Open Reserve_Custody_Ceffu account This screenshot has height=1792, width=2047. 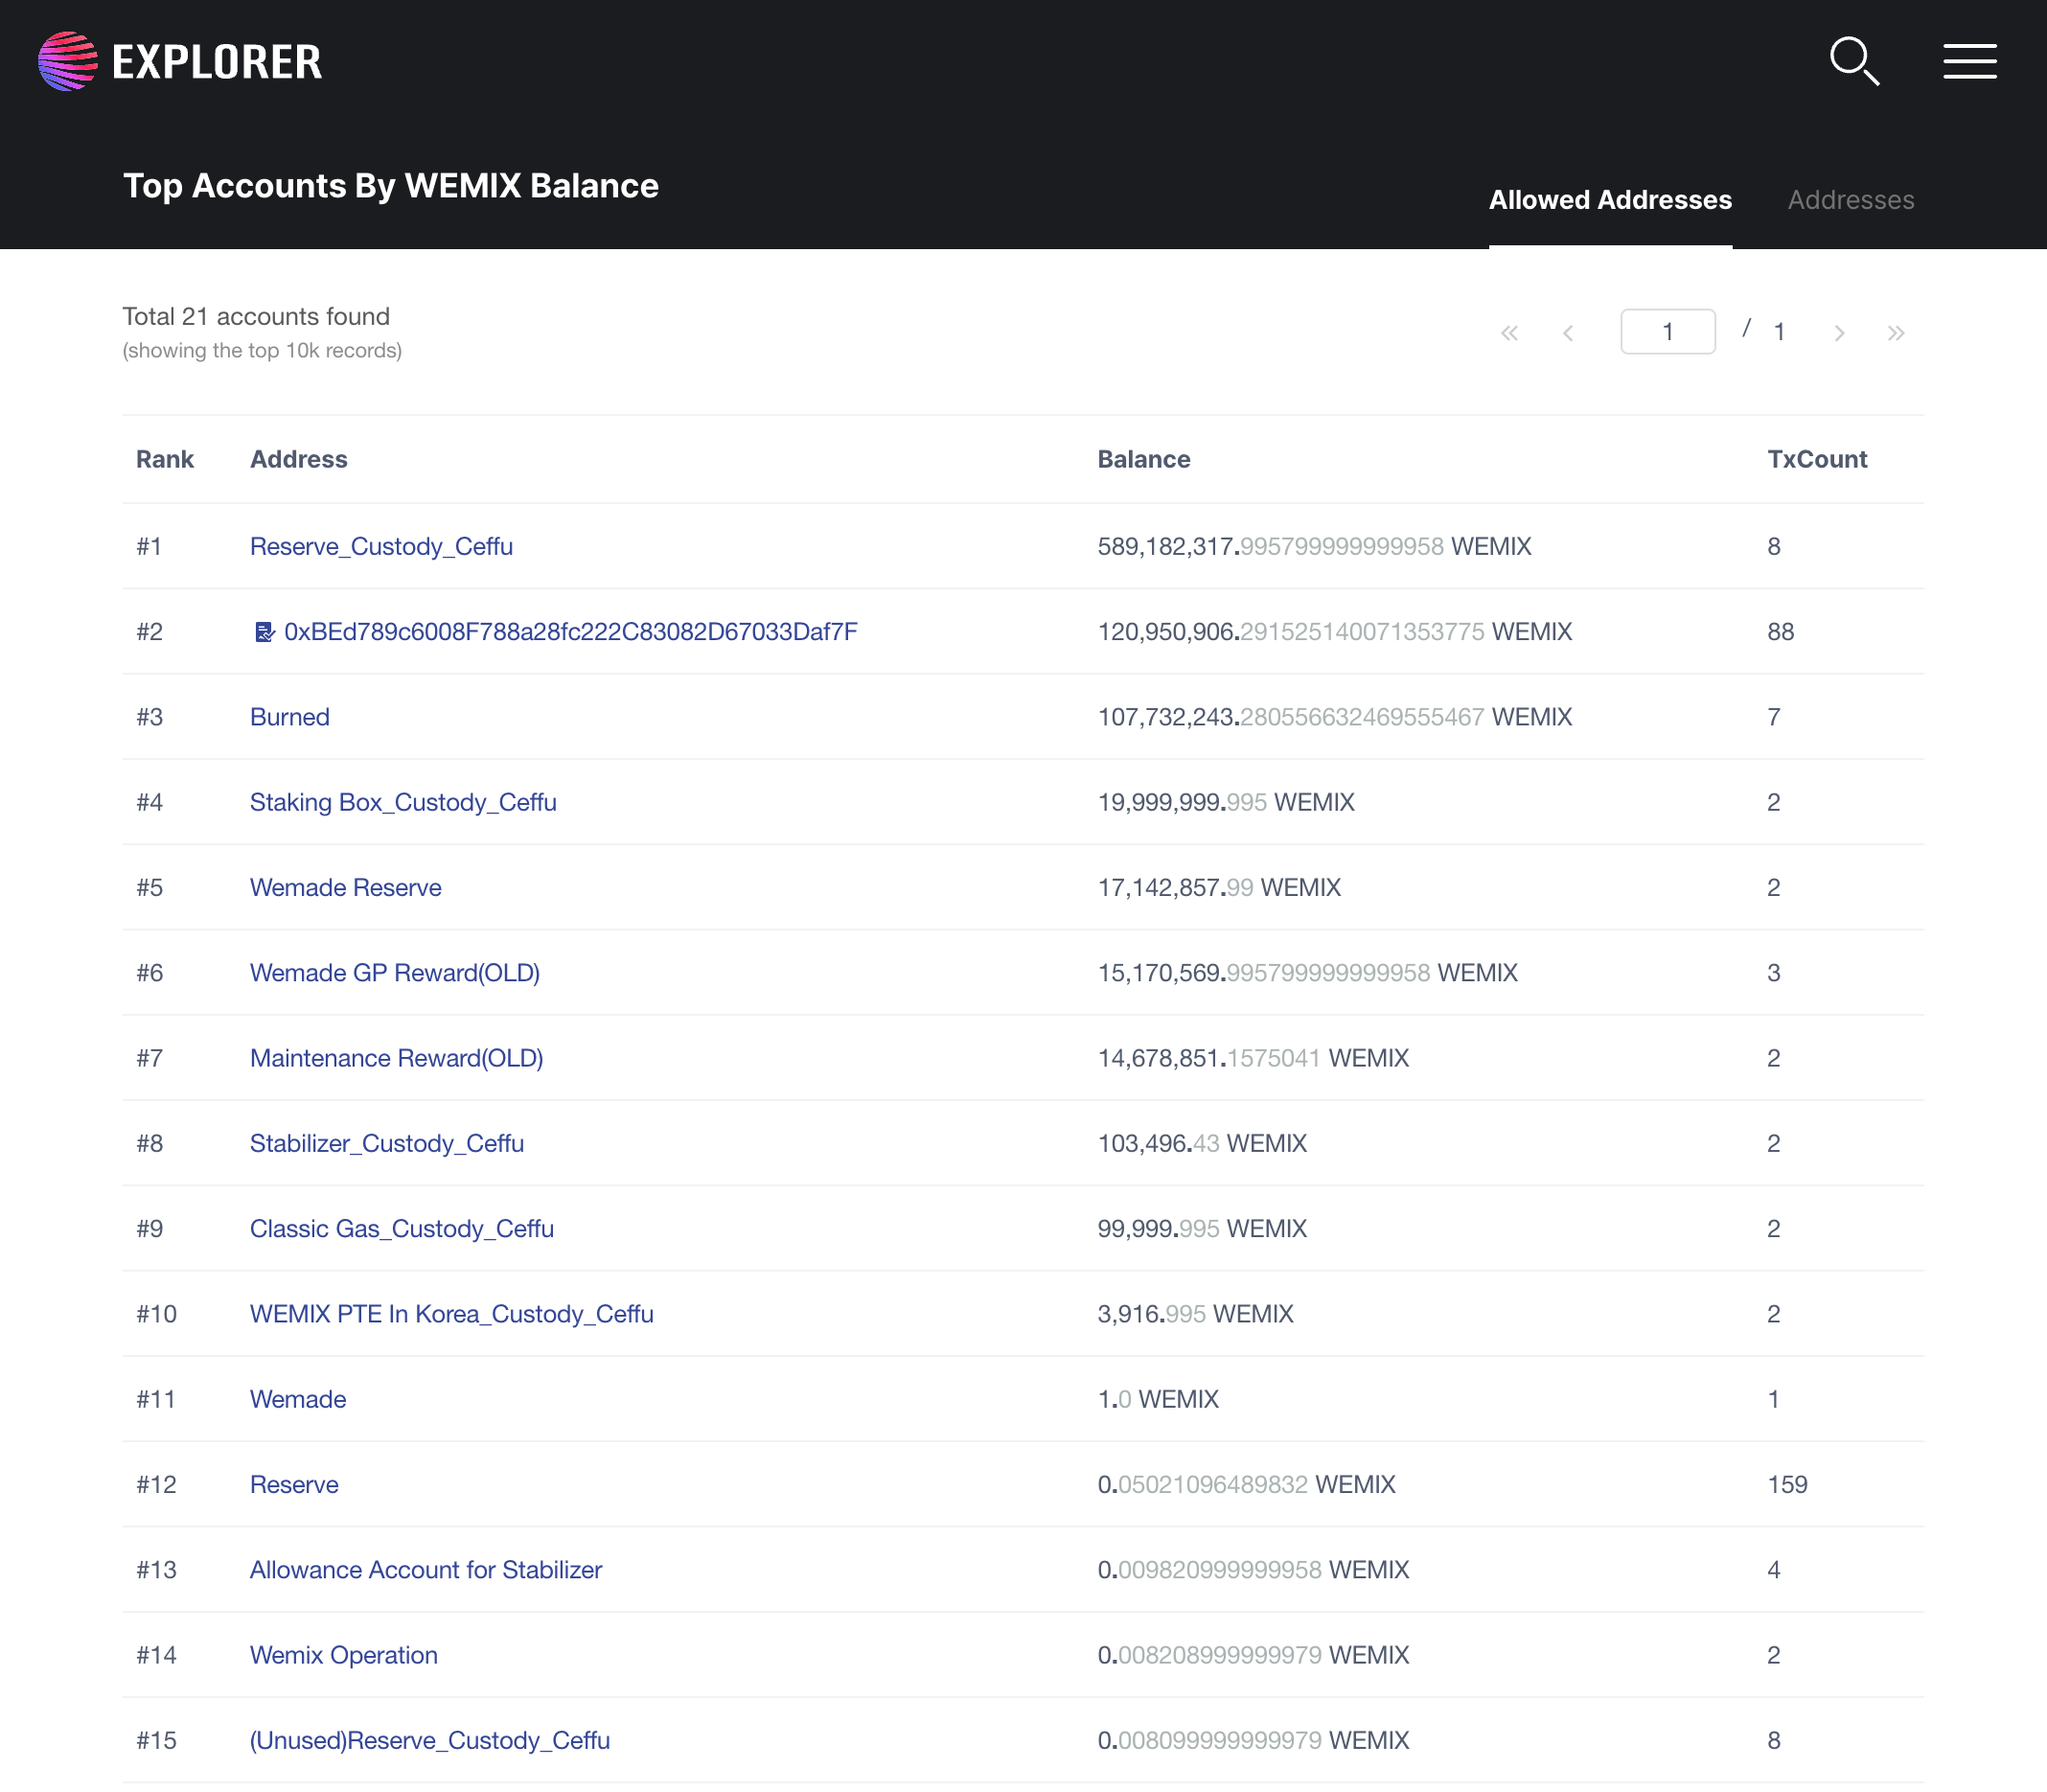coord(381,546)
